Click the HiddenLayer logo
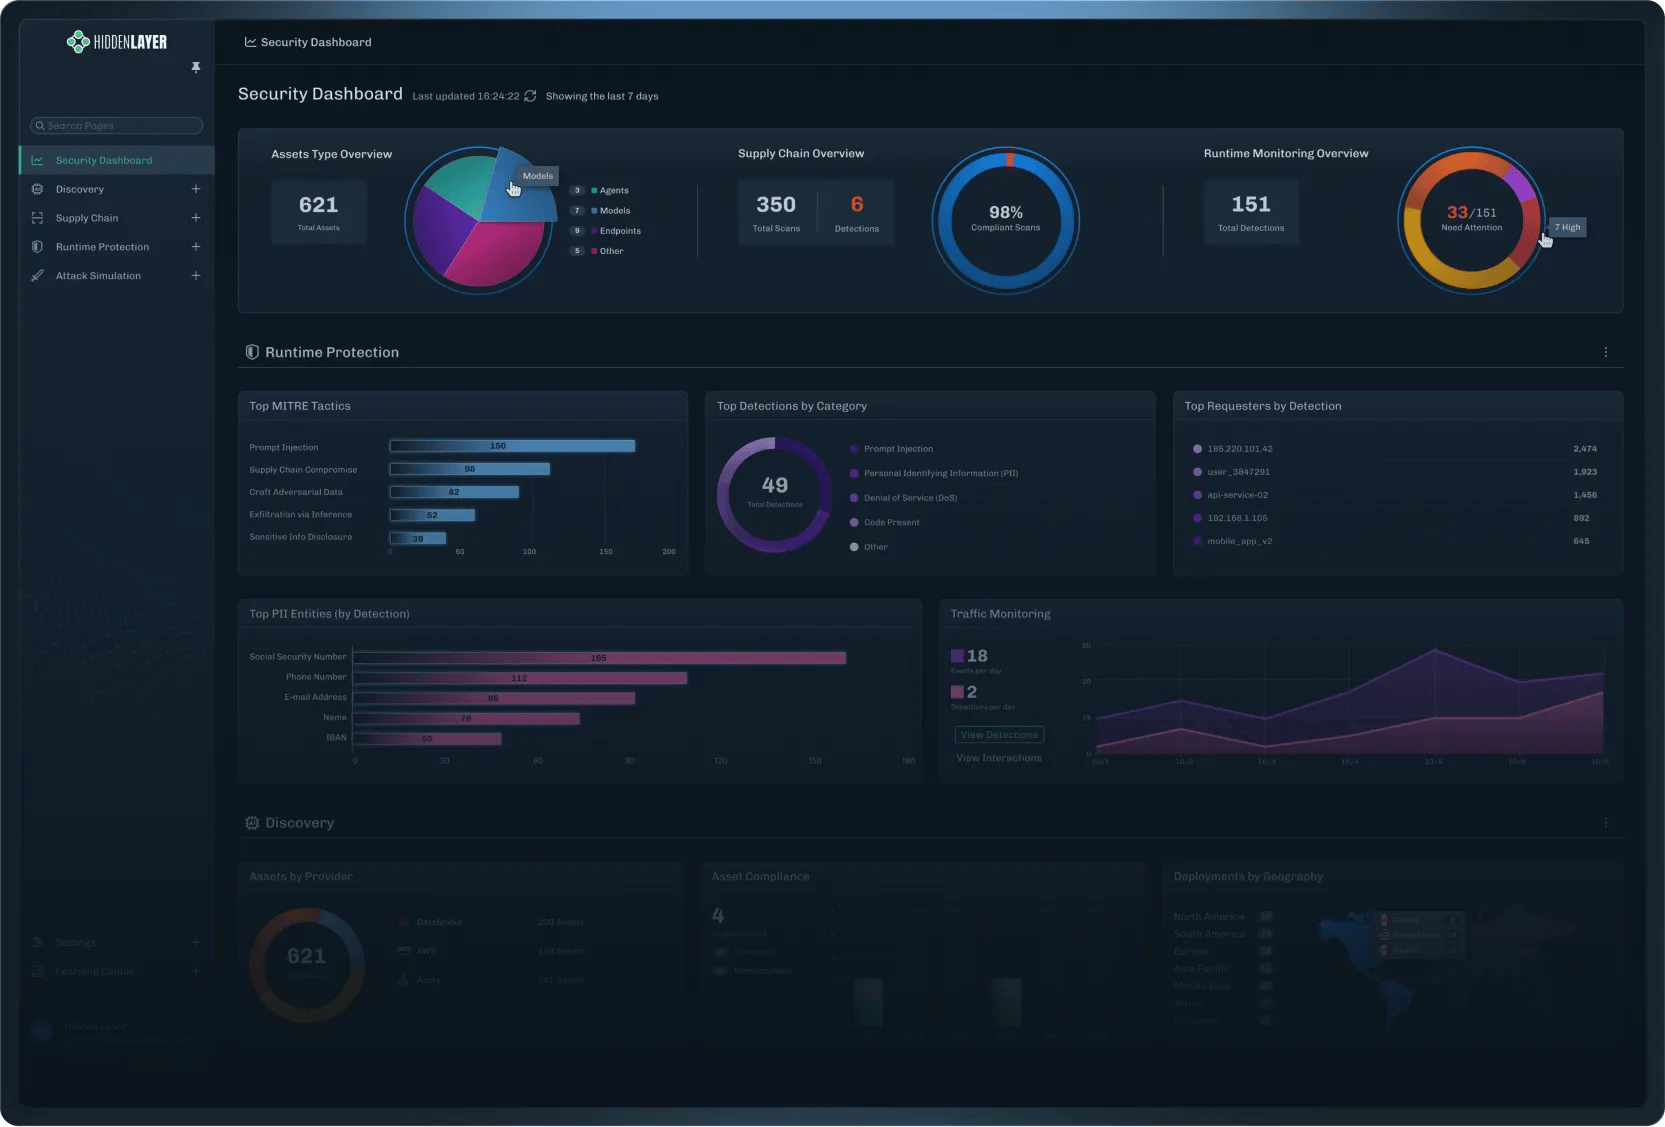This screenshot has width=1665, height=1127. click(x=117, y=42)
